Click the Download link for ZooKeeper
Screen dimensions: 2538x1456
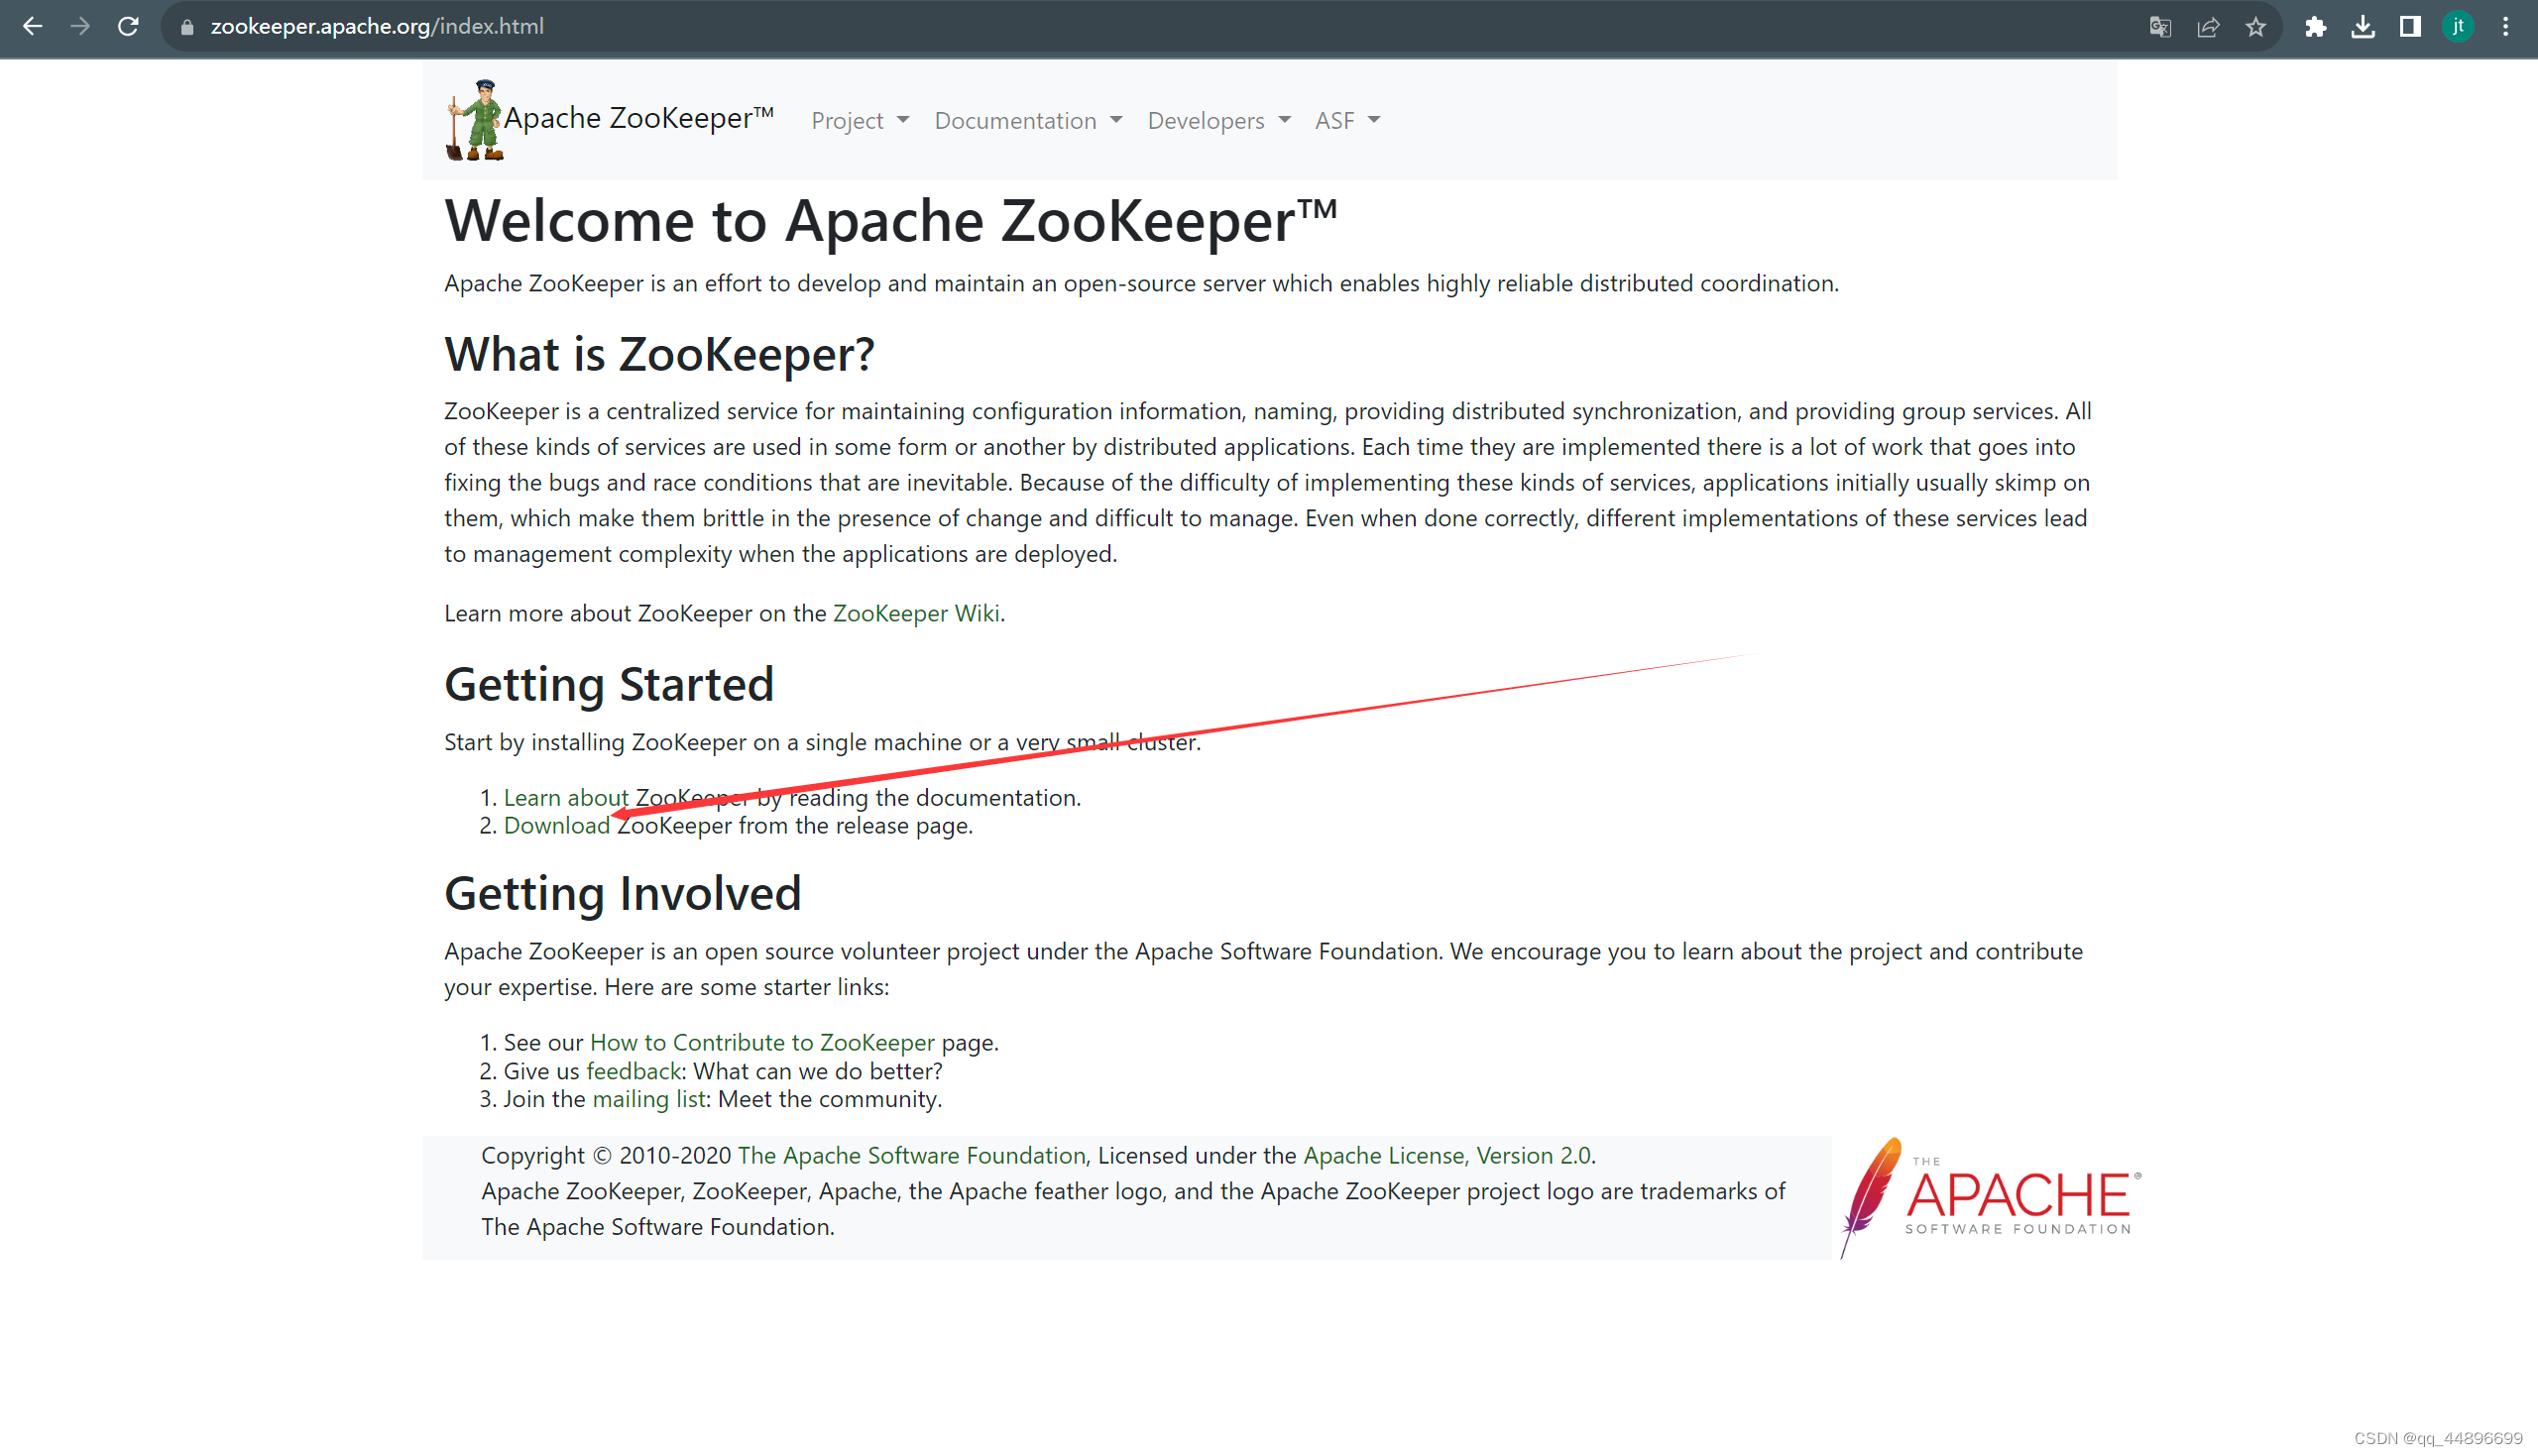point(556,825)
